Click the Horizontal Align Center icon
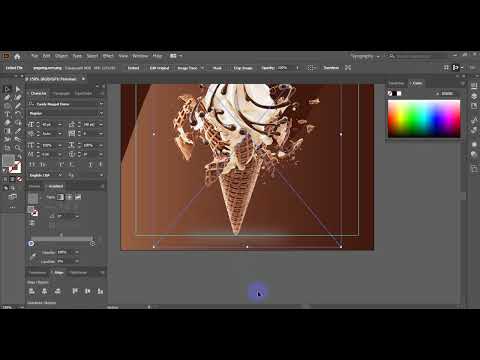The width and height of the screenshot is (480, 360). (x=44, y=291)
